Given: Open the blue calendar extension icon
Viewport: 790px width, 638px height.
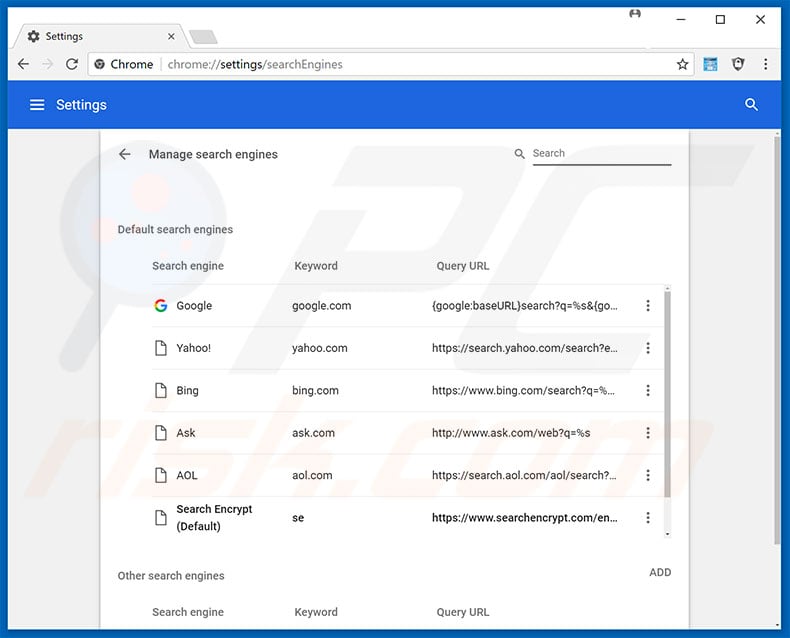Looking at the screenshot, I should [x=710, y=64].
